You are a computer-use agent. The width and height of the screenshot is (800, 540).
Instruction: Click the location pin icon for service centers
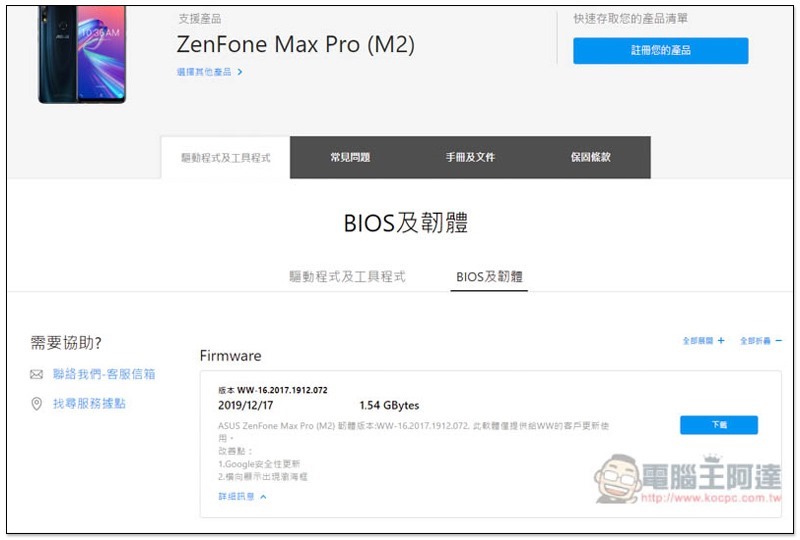click(x=37, y=404)
